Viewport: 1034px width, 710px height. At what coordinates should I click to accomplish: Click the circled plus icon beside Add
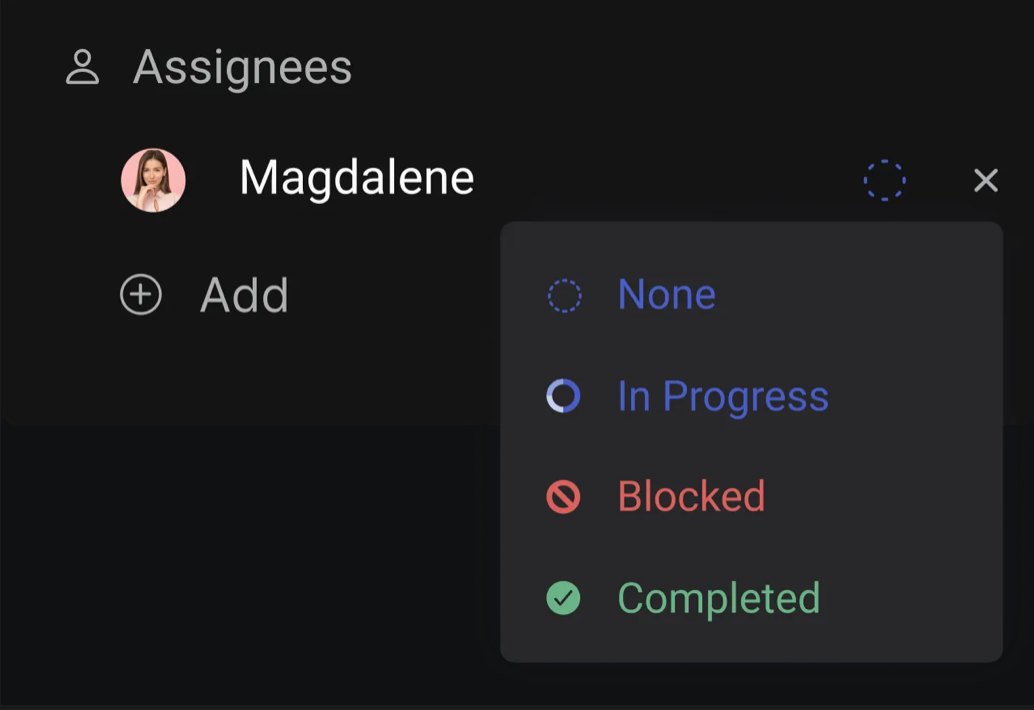point(140,294)
